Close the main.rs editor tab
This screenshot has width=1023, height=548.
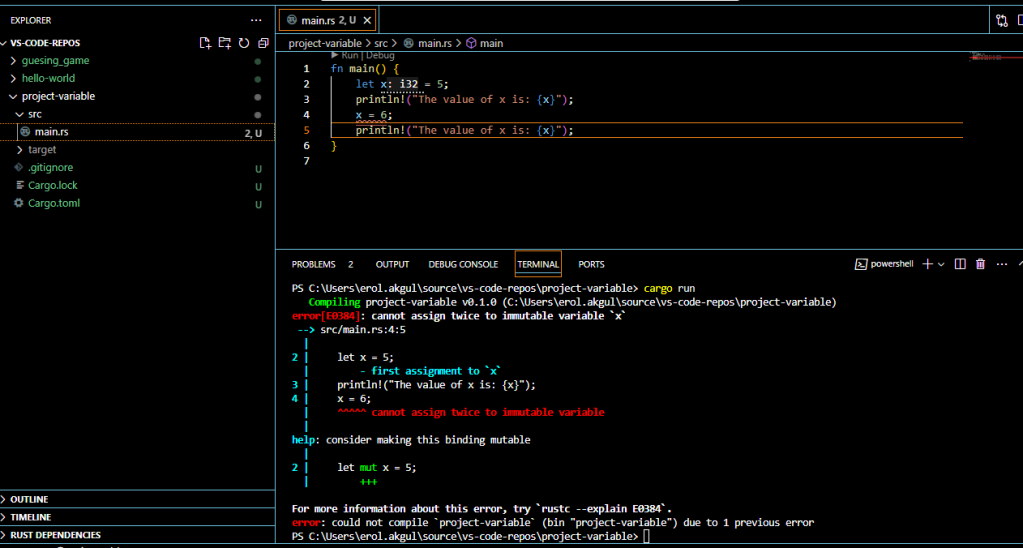pyautogui.click(x=366, y=20)
